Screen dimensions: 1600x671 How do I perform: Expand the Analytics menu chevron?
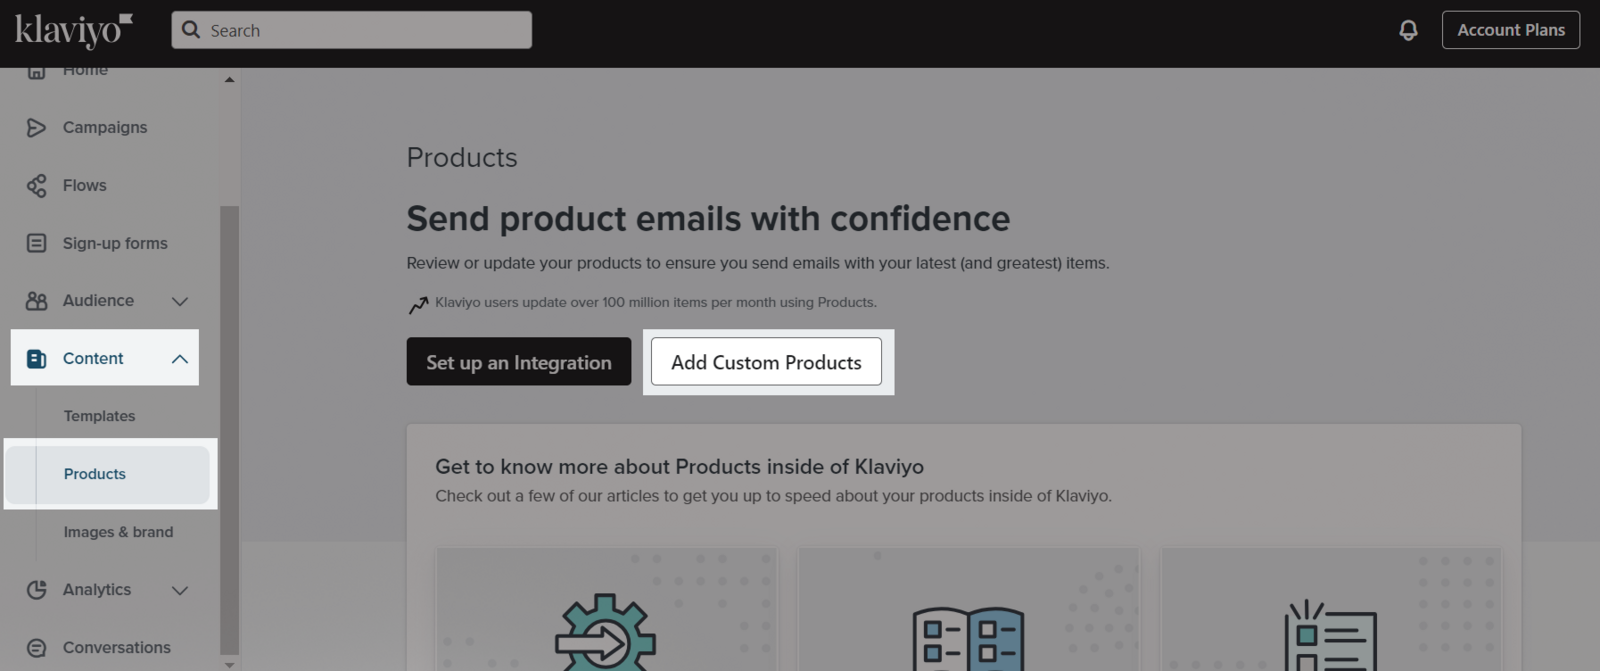[x=180, y=590]
